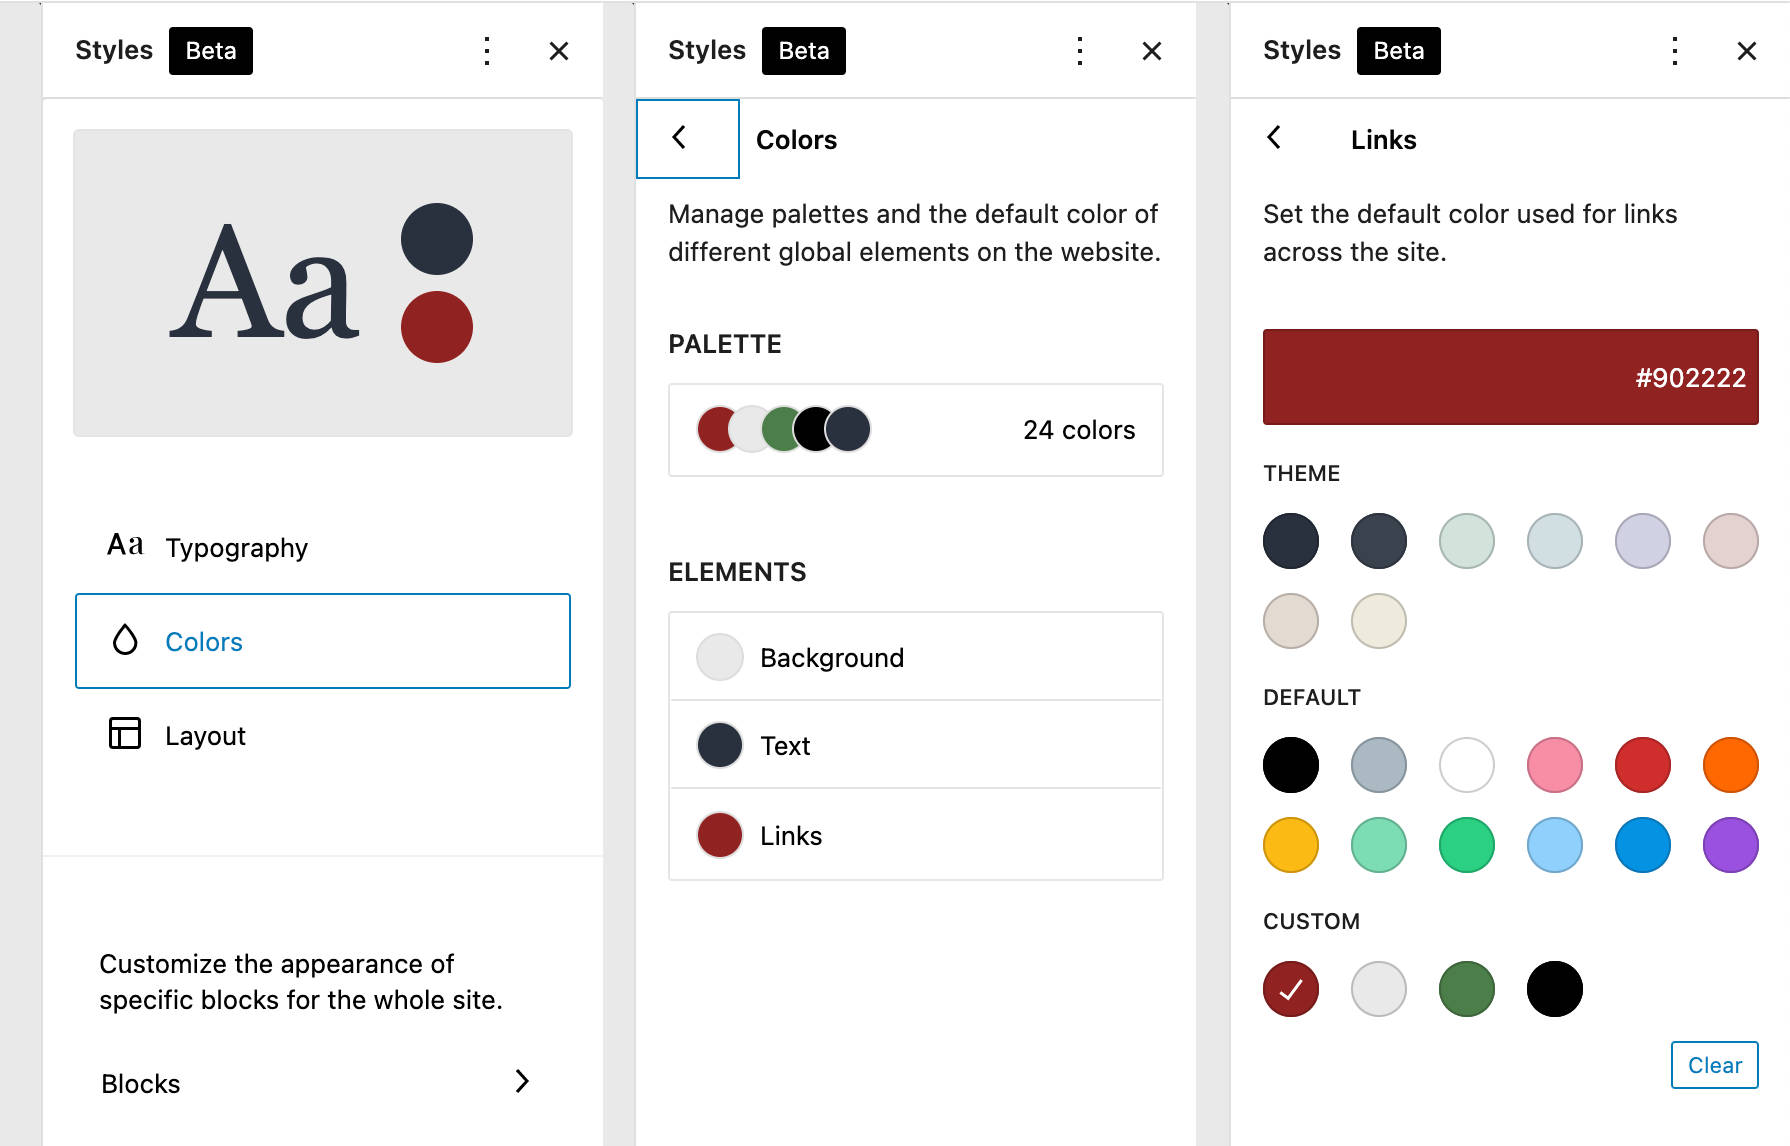Select the Text element item
Screen dimensions: 1790x1146
pos(915,745)
